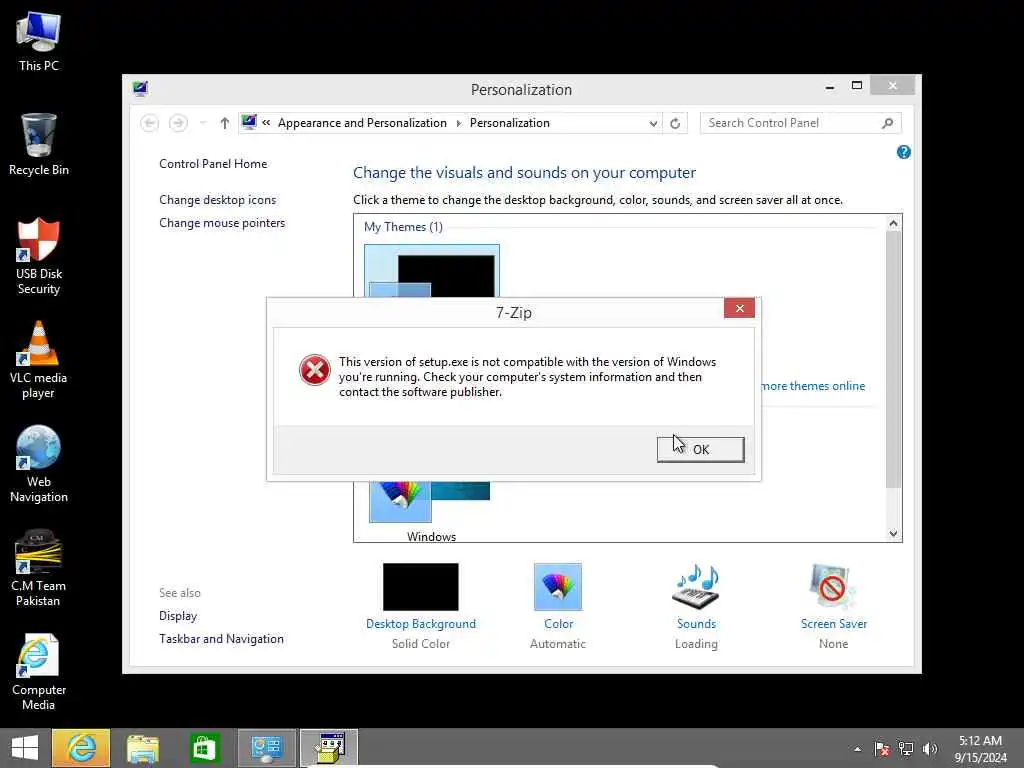This screenshot has height=768, width=1024.
Task: Go forward in Personalization window
Action: pos(178,123)
